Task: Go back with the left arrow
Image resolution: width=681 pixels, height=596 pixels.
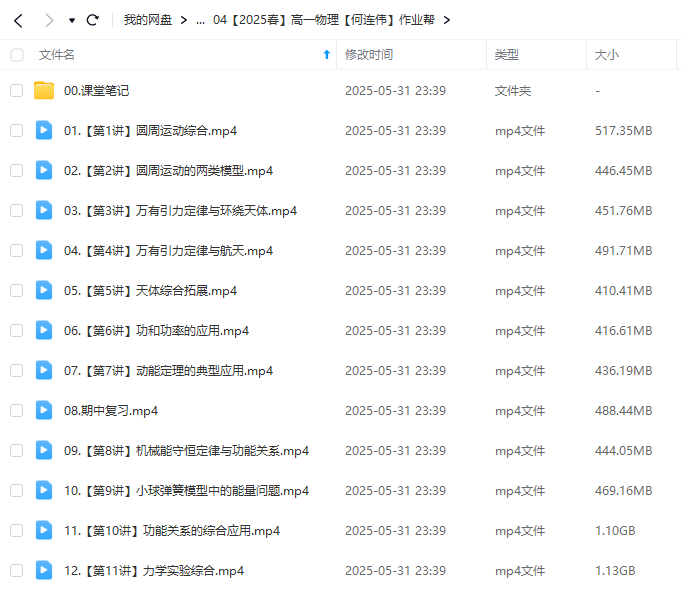Action: [18, 20]
